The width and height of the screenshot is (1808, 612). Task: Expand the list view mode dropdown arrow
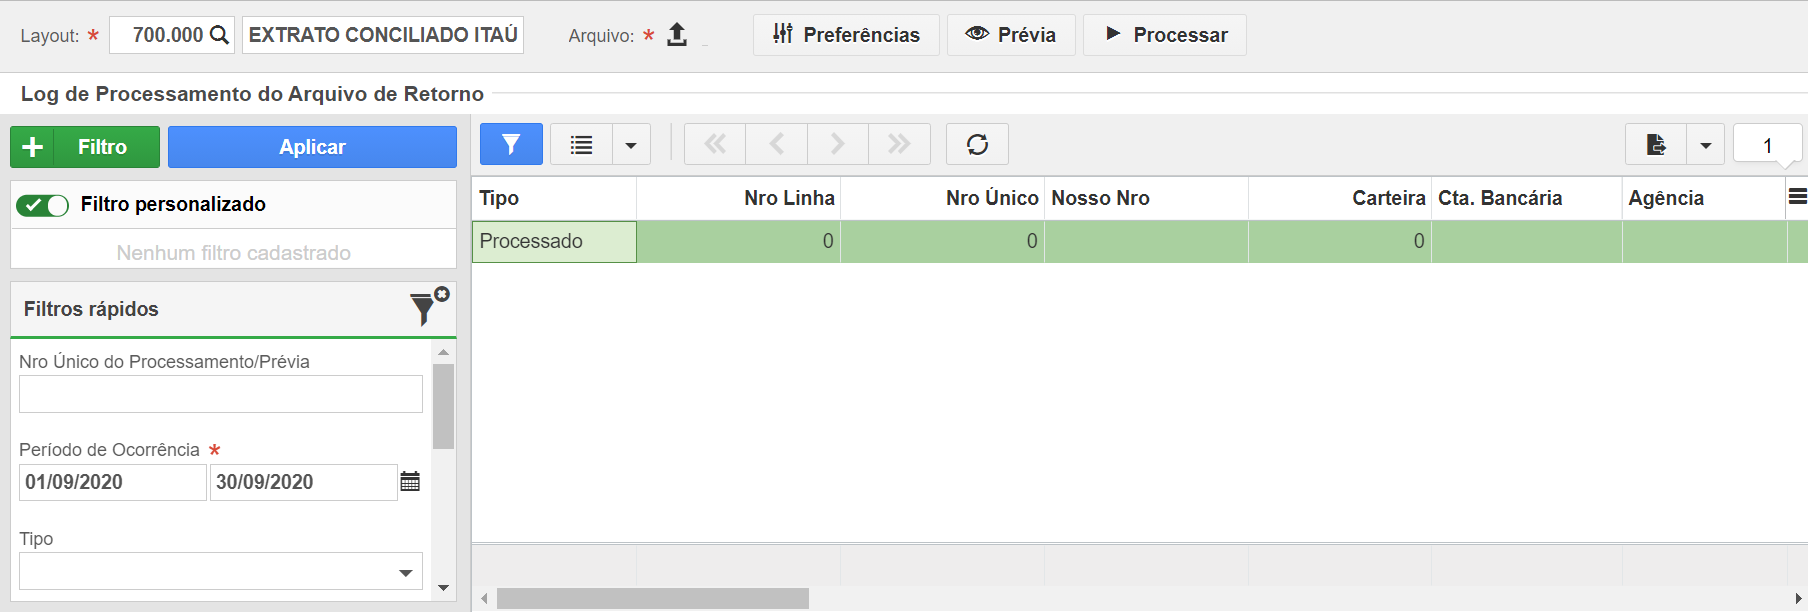click(x=631, y=145)
